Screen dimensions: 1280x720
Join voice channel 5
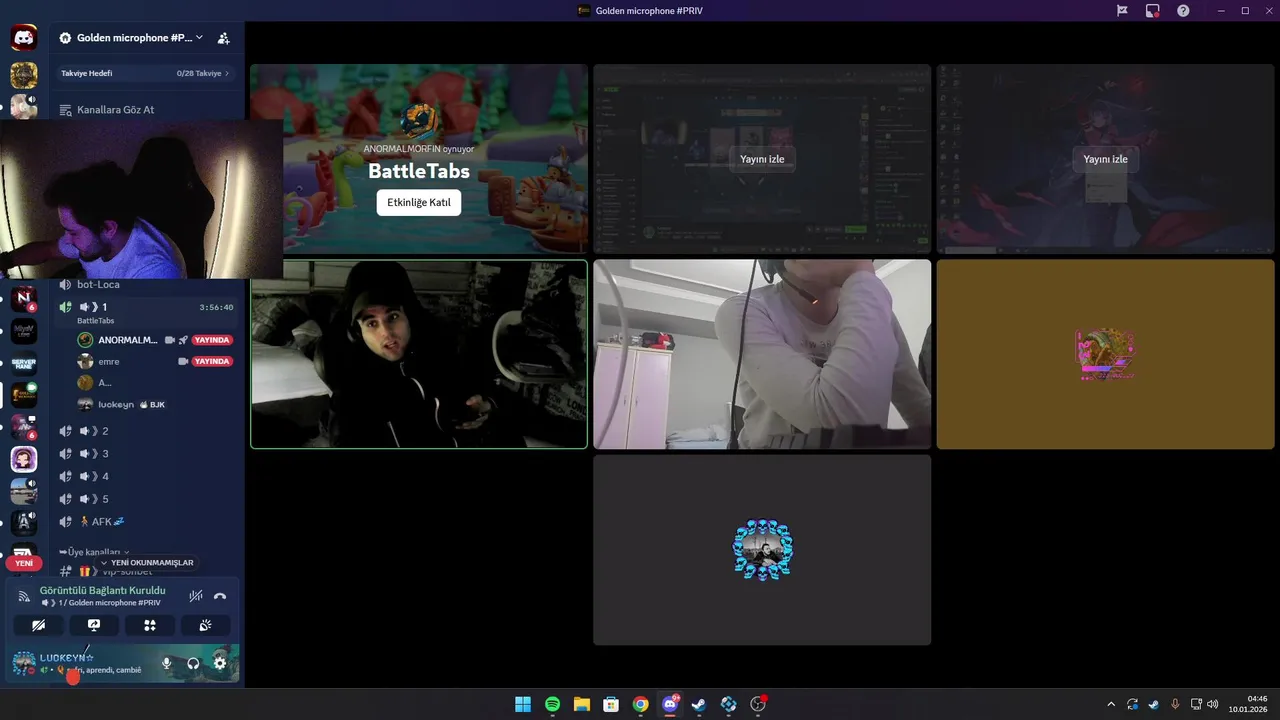(145, 499)
